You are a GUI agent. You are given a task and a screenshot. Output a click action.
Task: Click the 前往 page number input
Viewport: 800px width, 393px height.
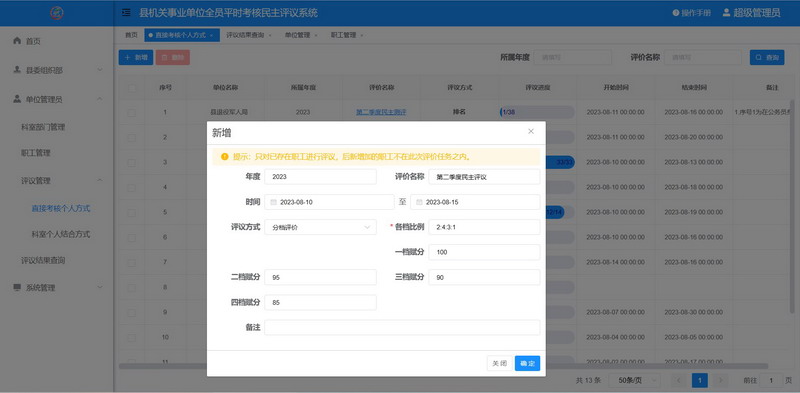[771, 380]
